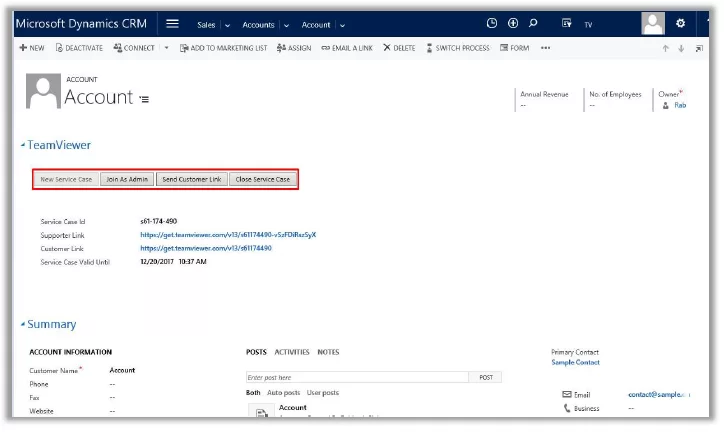Click the quick create plus icon

point(513,24)
